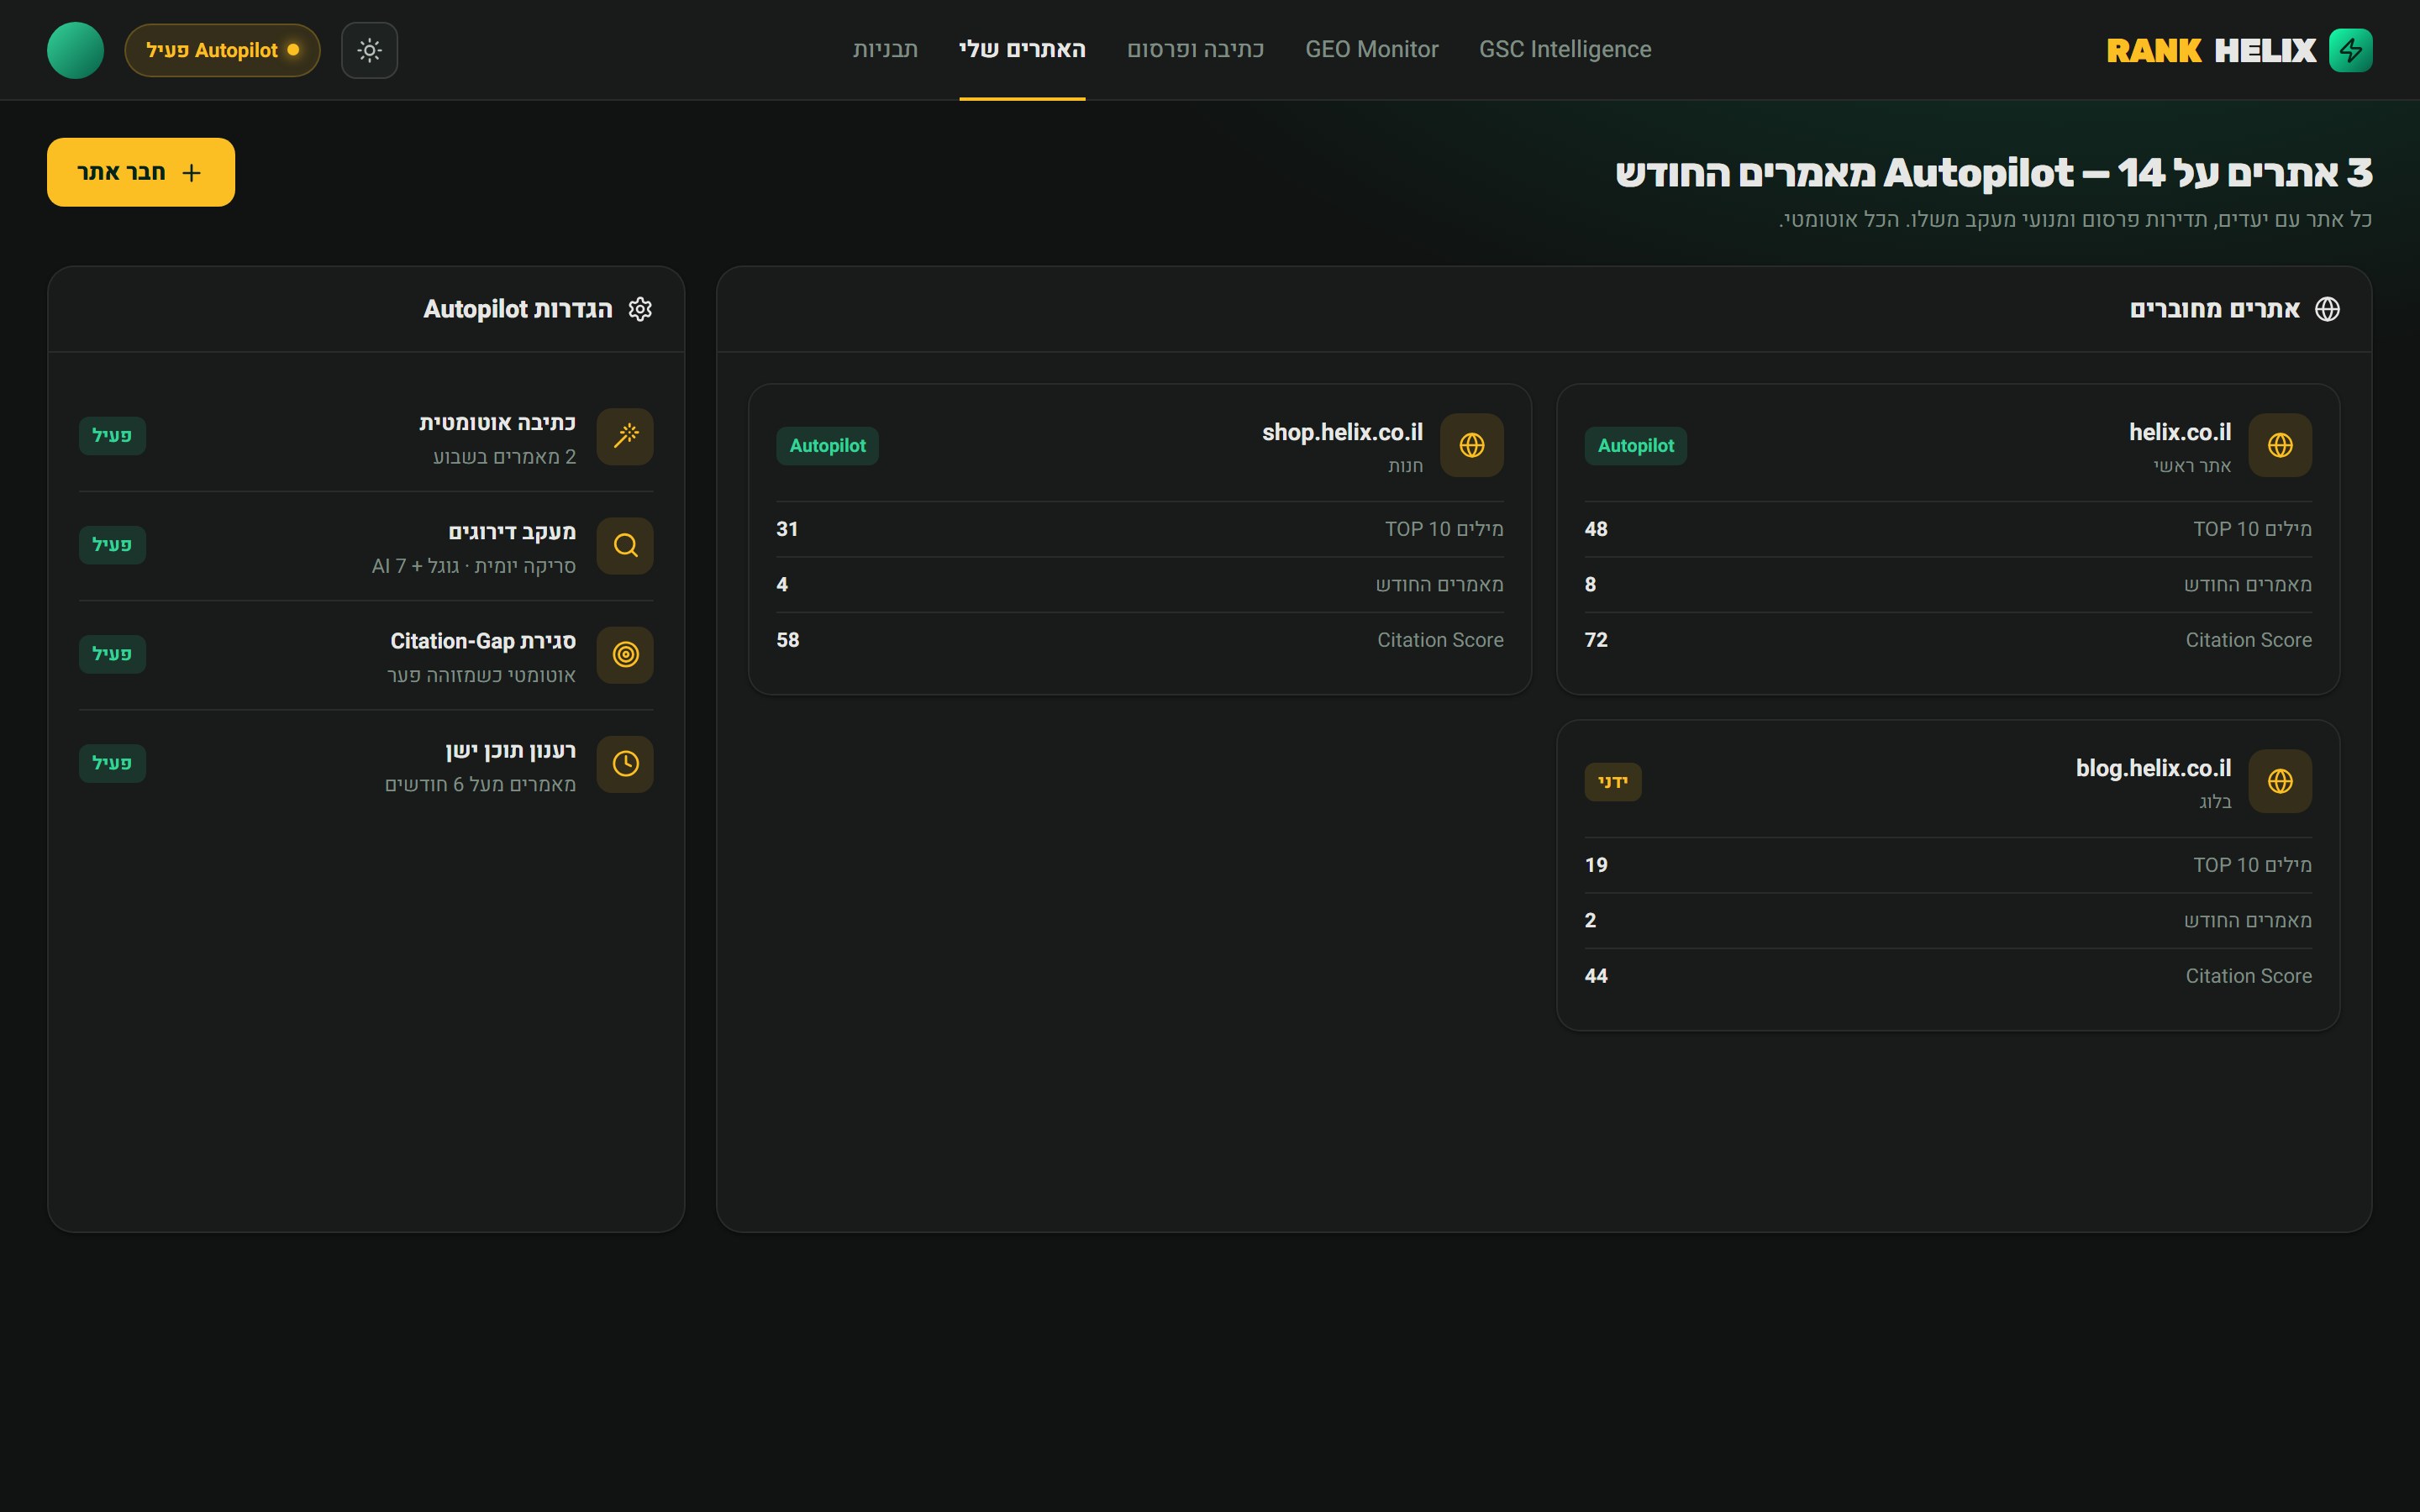Viewport: 2420px width, 1512px height.
Task: Click the magic wand icon for כתיבה אוטומטית
Action: (x=625, y=436)
